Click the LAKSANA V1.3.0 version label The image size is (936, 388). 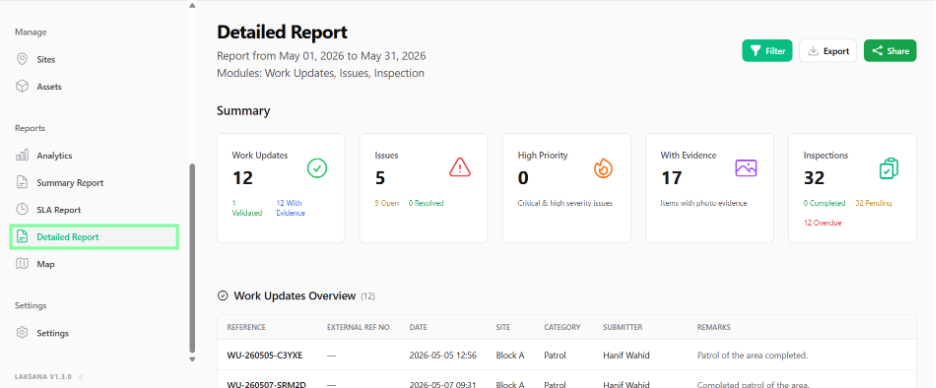[x=43, y=377]
